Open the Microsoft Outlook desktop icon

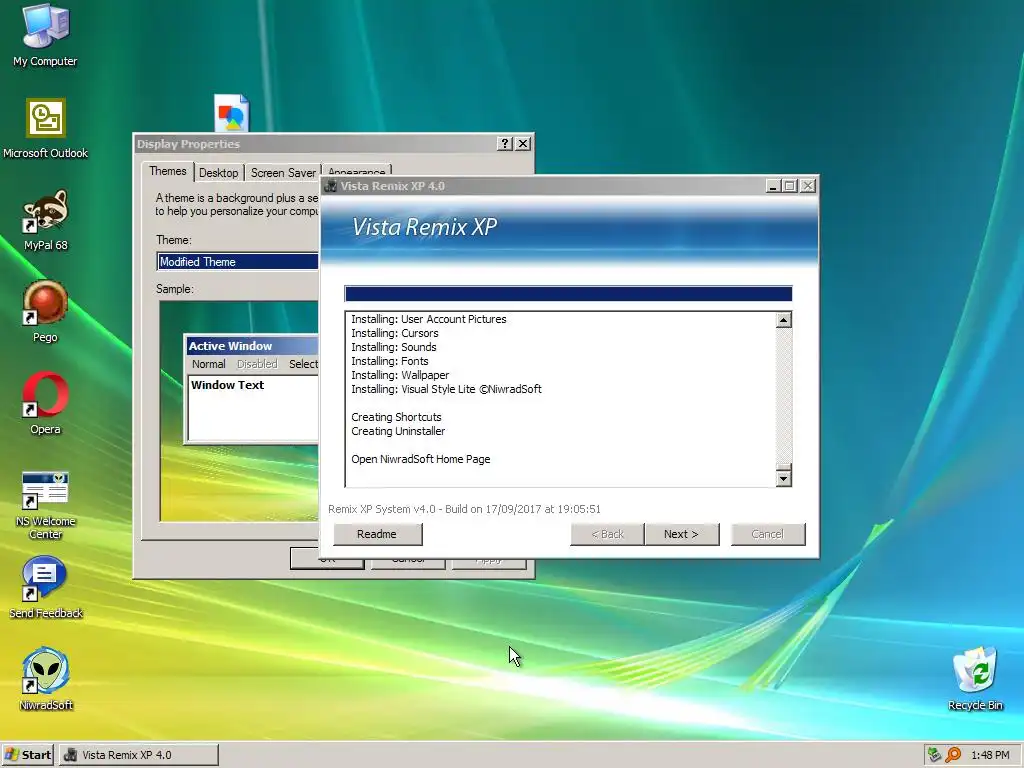45,129
